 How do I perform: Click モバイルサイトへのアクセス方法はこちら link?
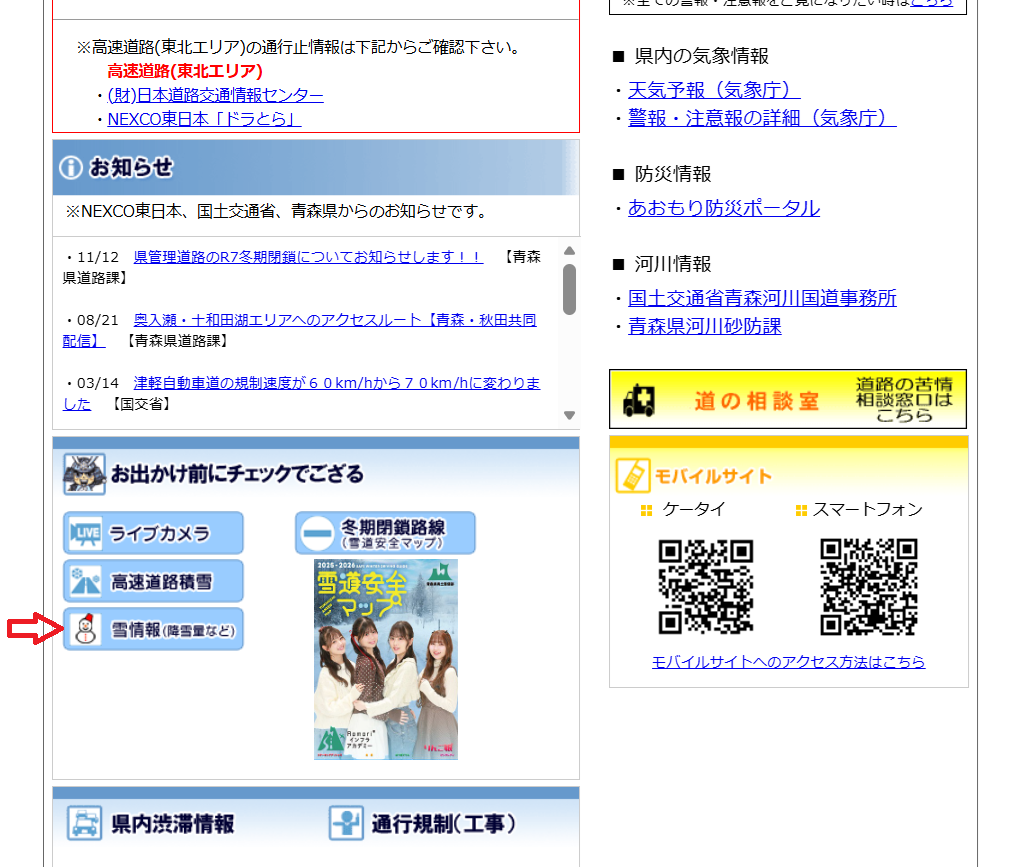pos(788,662)
